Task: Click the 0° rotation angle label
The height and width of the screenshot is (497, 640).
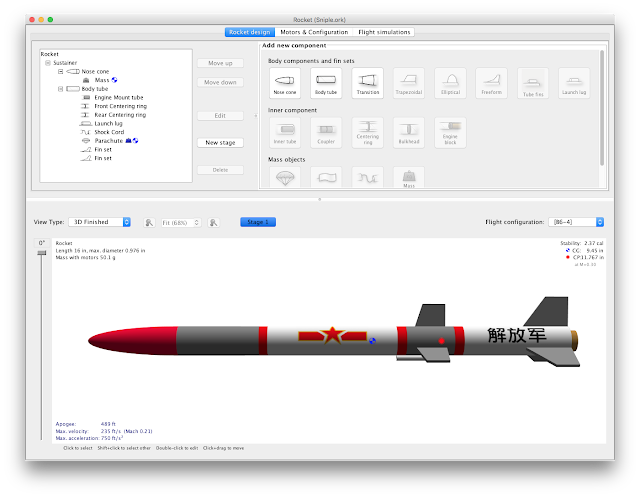Action: click(42, 243)
